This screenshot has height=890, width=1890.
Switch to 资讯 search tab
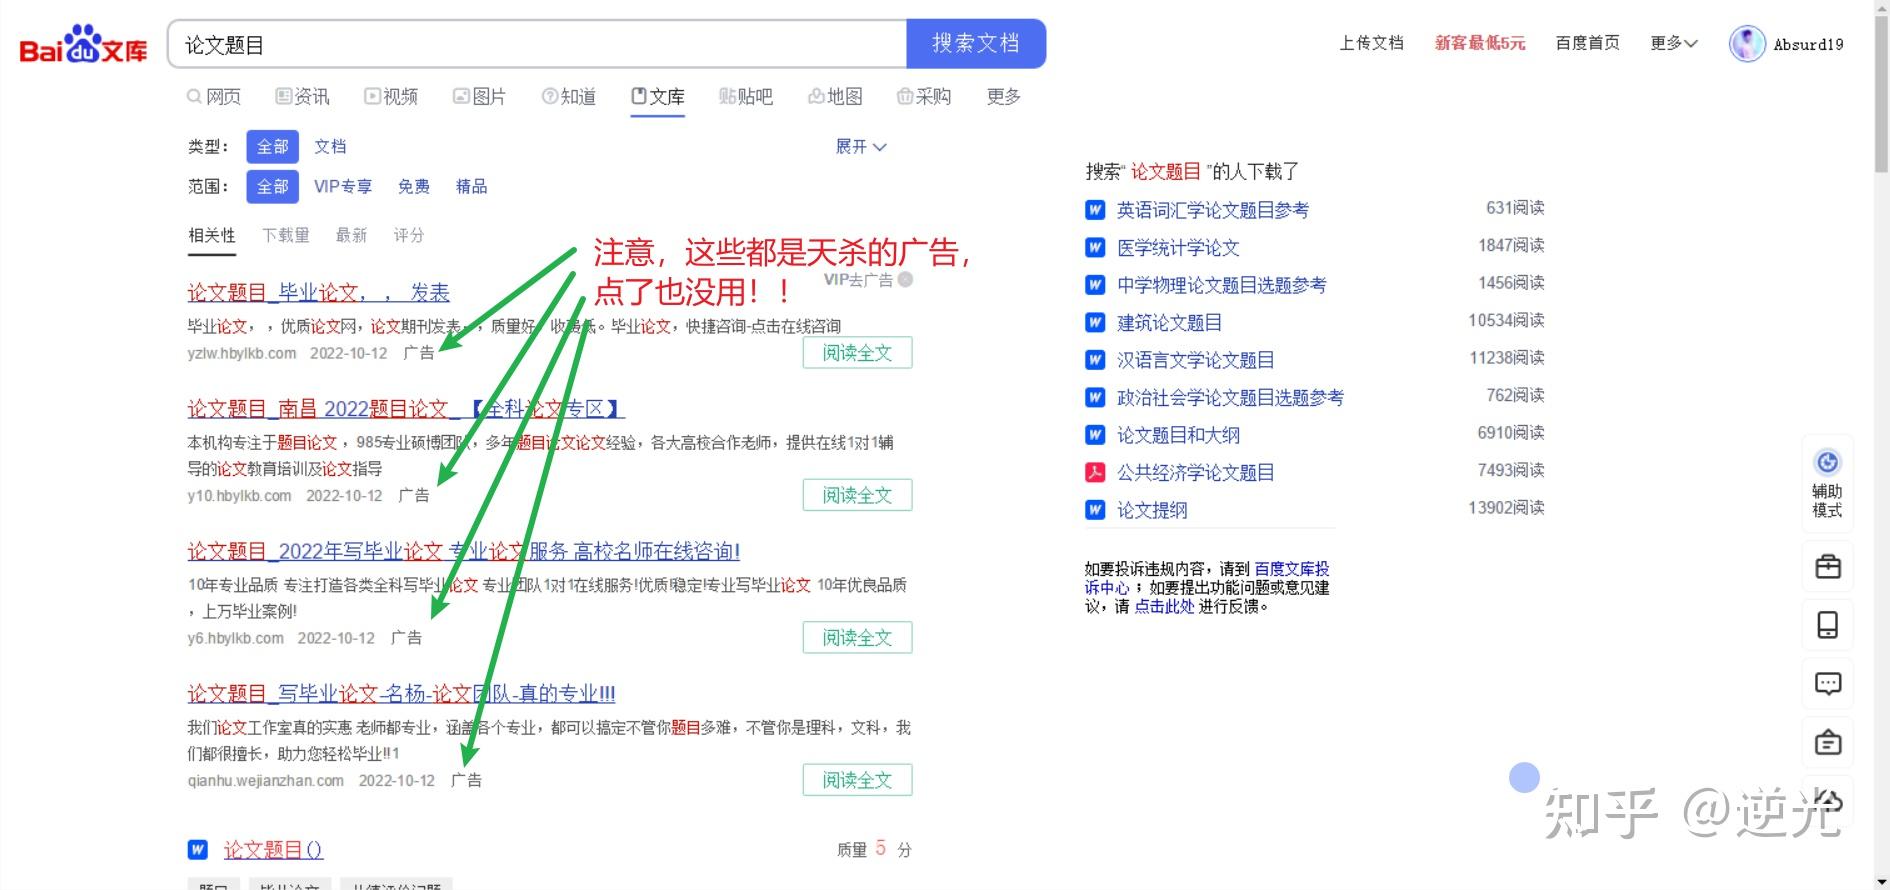(x=302, y=96)
